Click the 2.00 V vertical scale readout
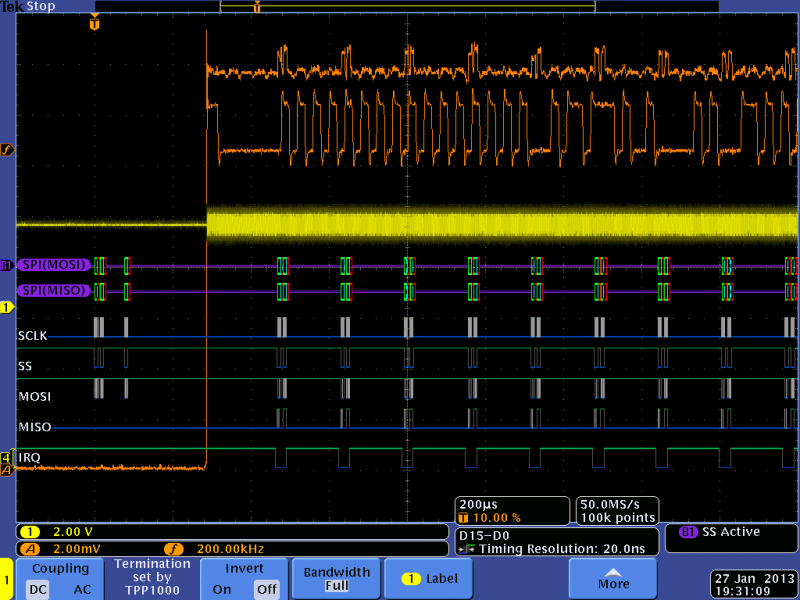The width and height of the screenshot is (800, 600). tap(73, 532)
